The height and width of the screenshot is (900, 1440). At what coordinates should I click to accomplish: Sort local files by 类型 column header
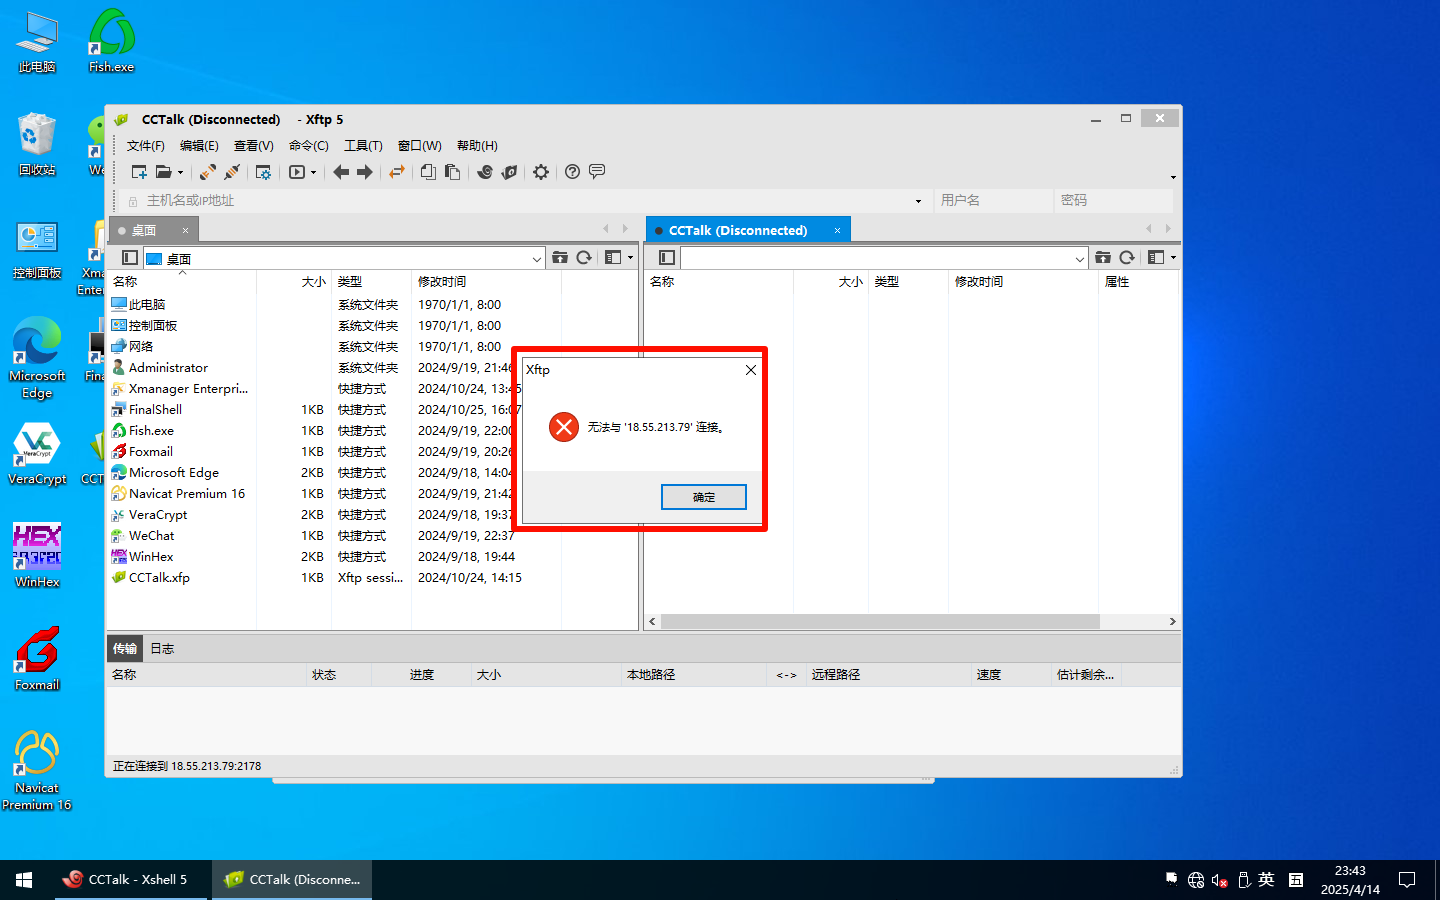pyautogui.click(x=371, y=282)
